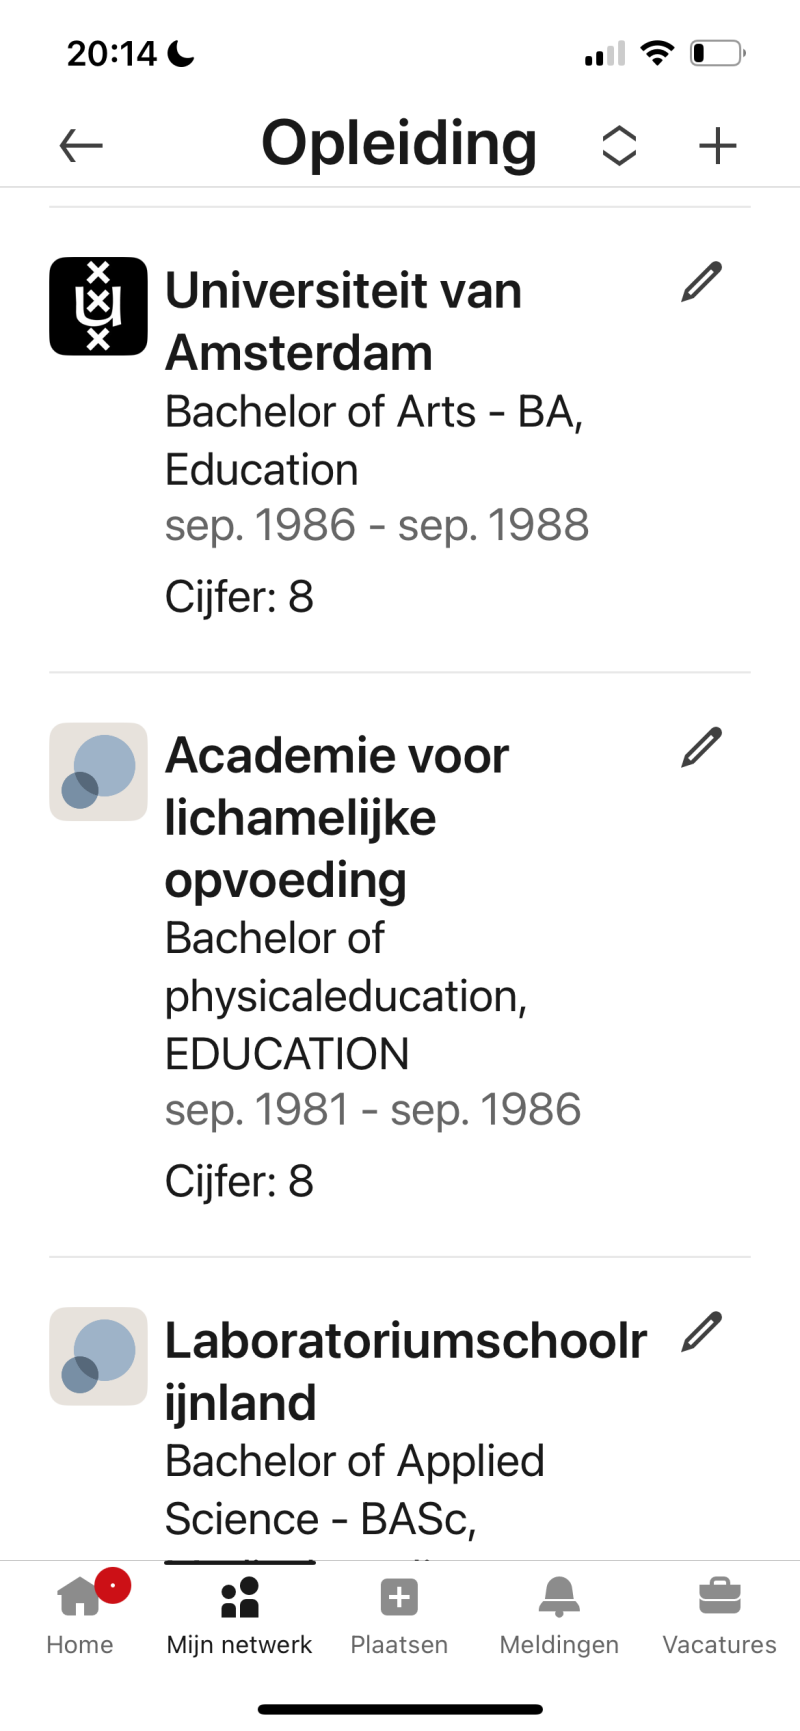Tap the iOS home indicator bar
Screen dimensions: 800x1731
point(400,1709)
